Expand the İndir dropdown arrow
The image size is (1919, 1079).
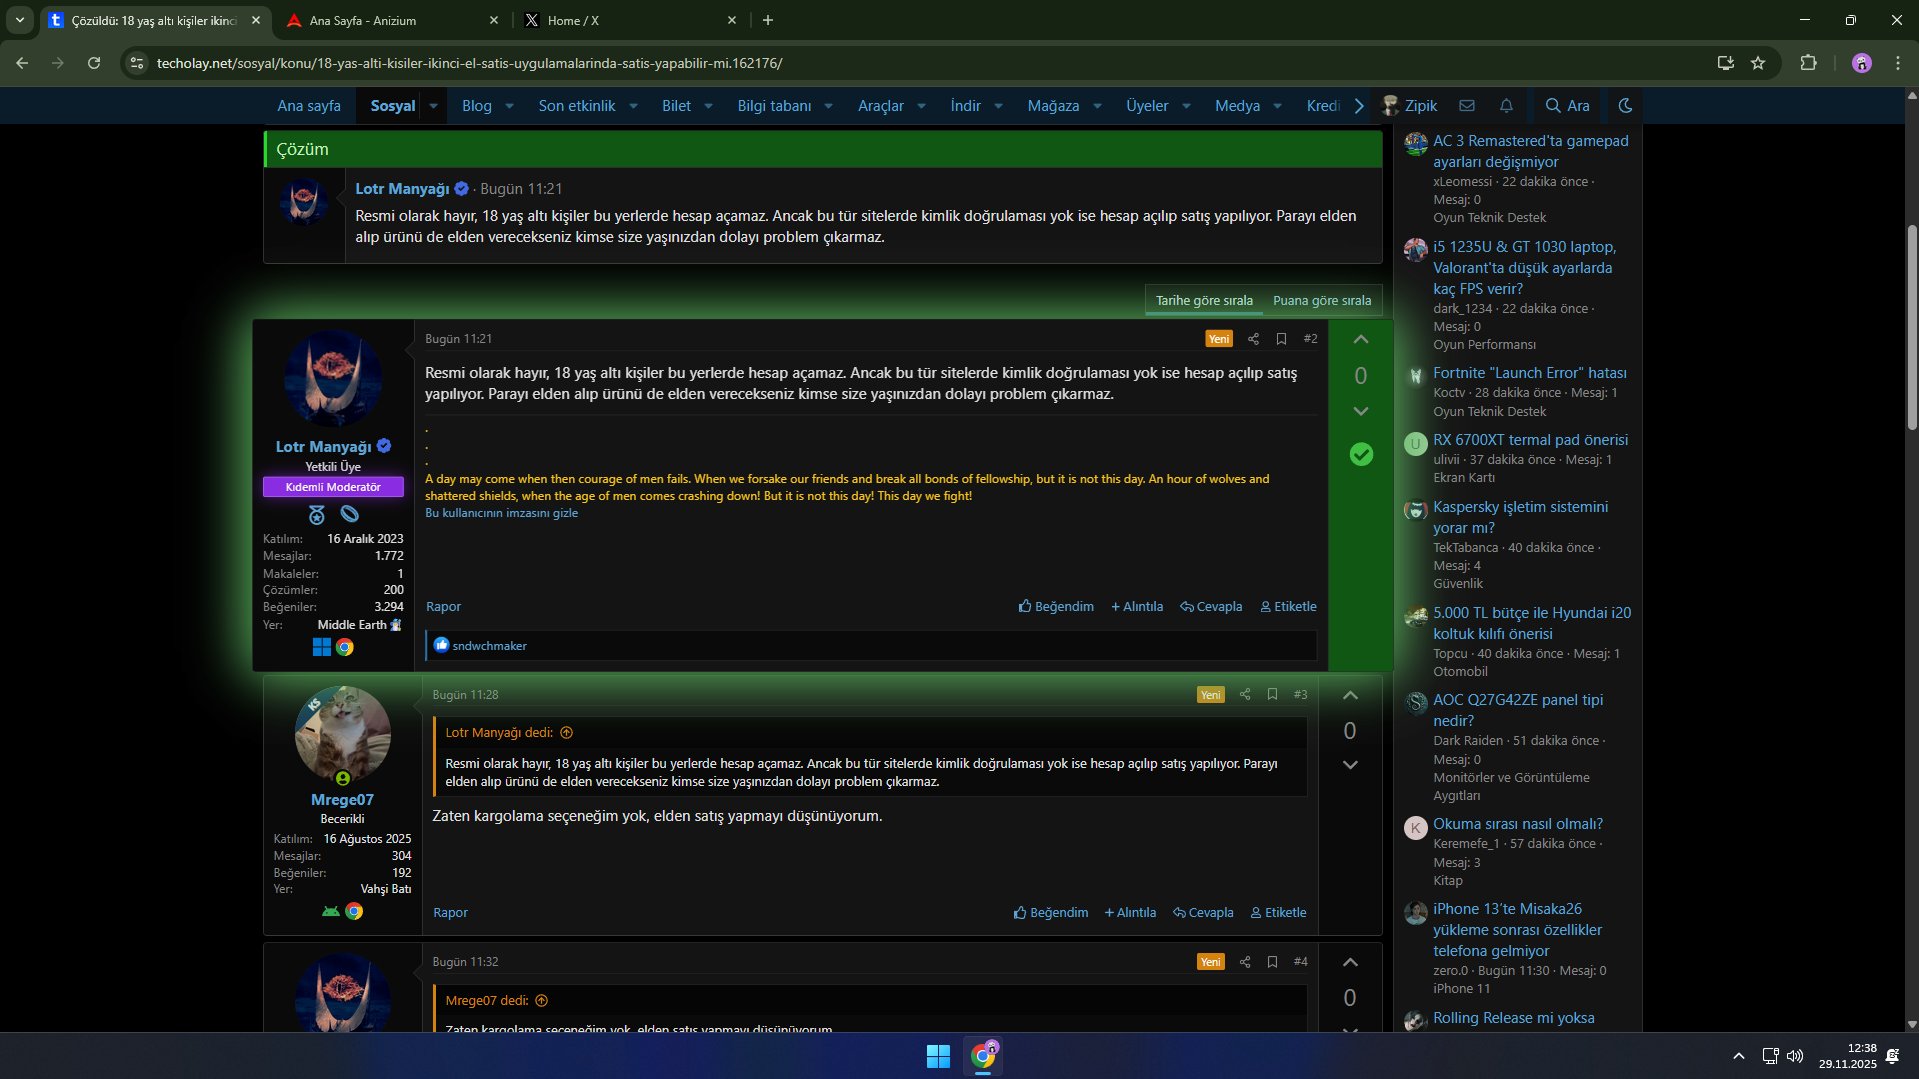tap(998, 106)
